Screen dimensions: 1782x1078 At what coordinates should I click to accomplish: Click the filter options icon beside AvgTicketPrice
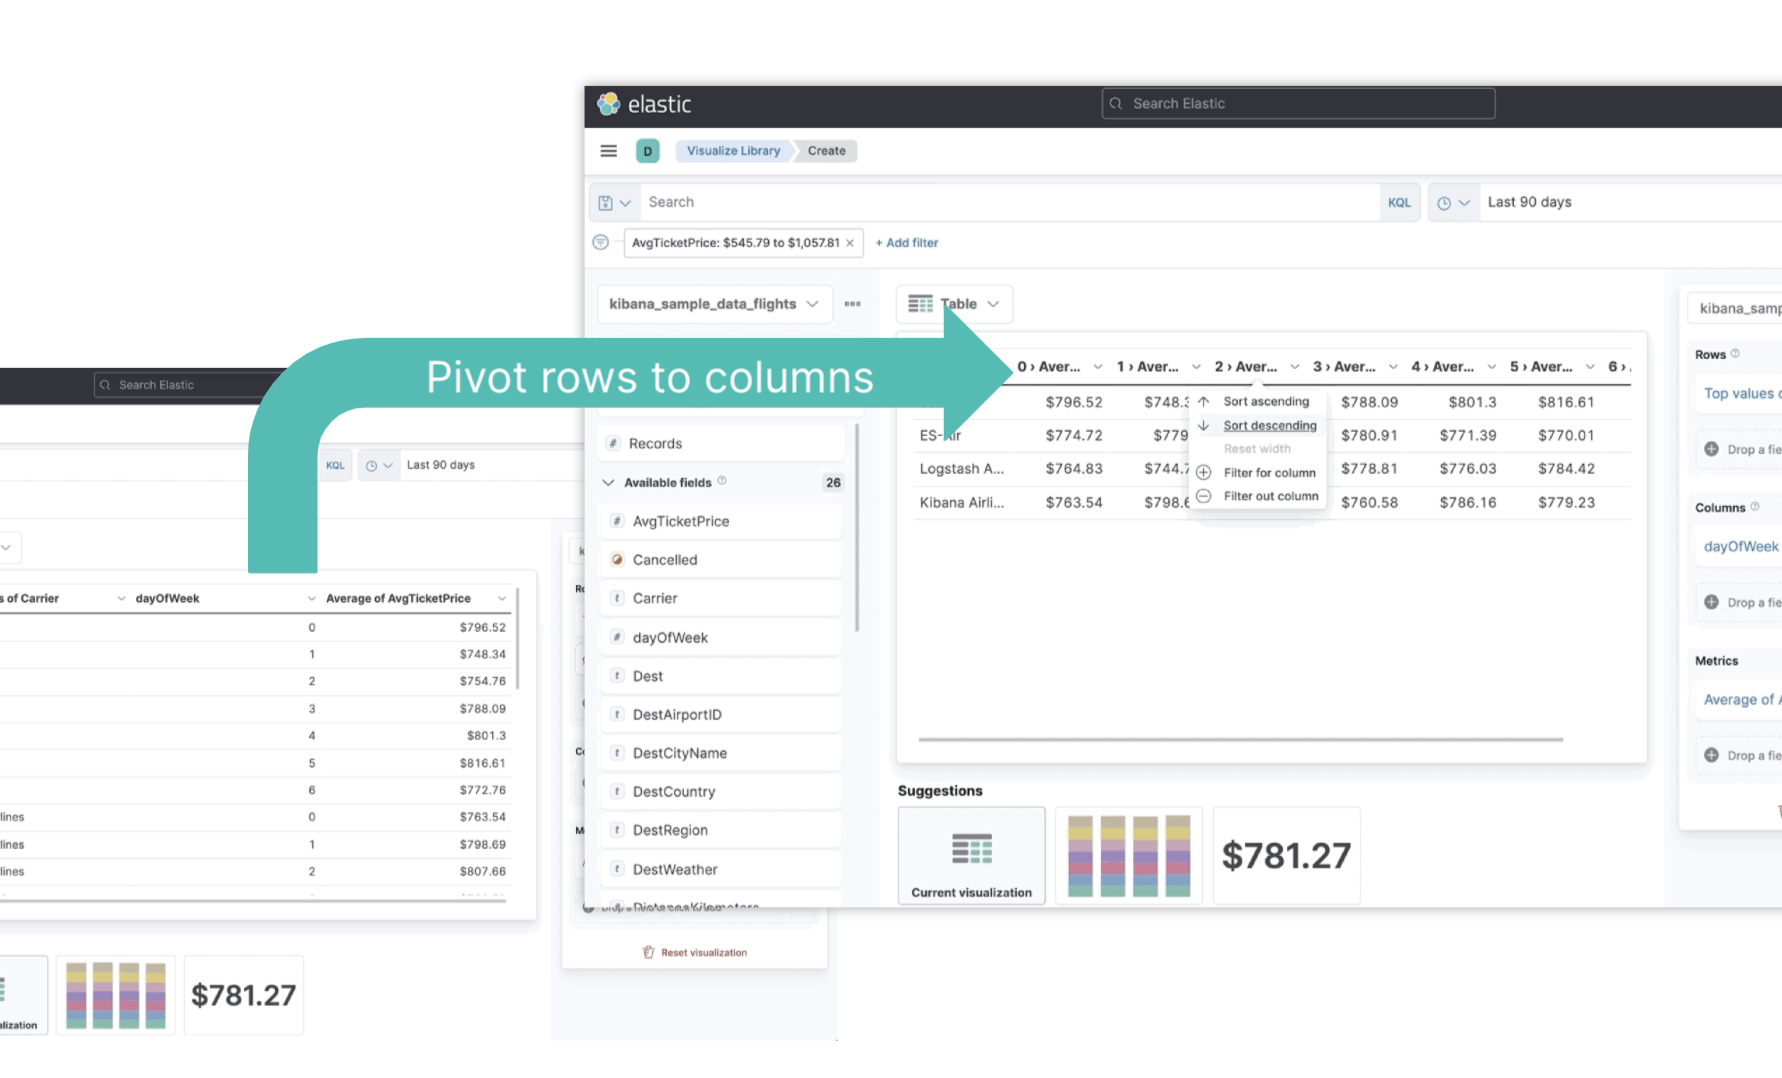tap(601, 243)
